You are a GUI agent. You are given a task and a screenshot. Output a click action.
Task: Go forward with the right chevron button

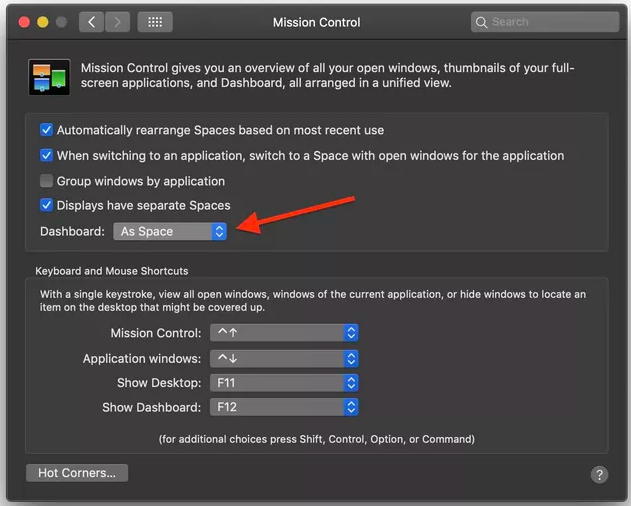point(118,22)
